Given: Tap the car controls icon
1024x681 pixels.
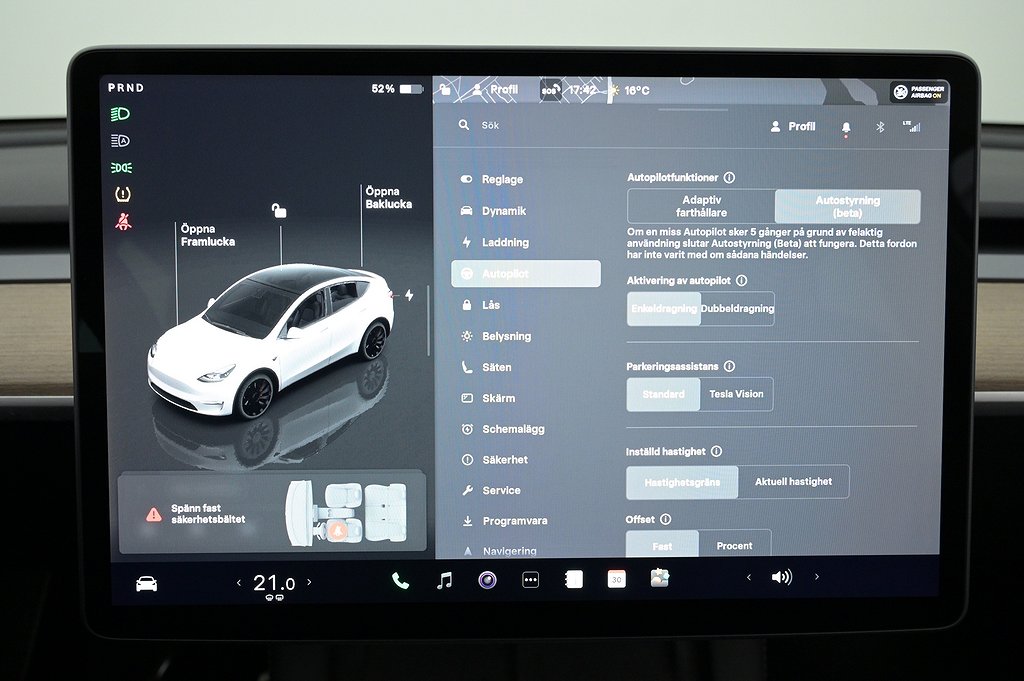Looking at the screenshot, I should 146,583.
